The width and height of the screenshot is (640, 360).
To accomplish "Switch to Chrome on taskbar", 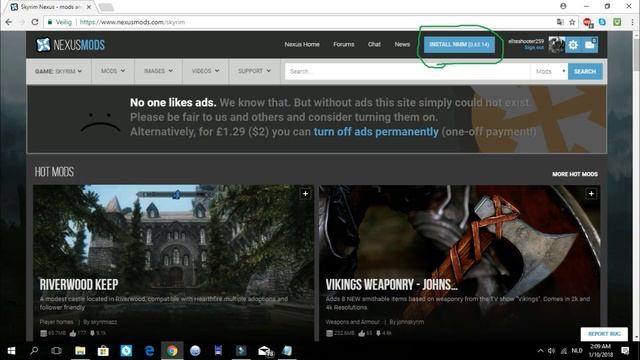I will click(172, 351).
